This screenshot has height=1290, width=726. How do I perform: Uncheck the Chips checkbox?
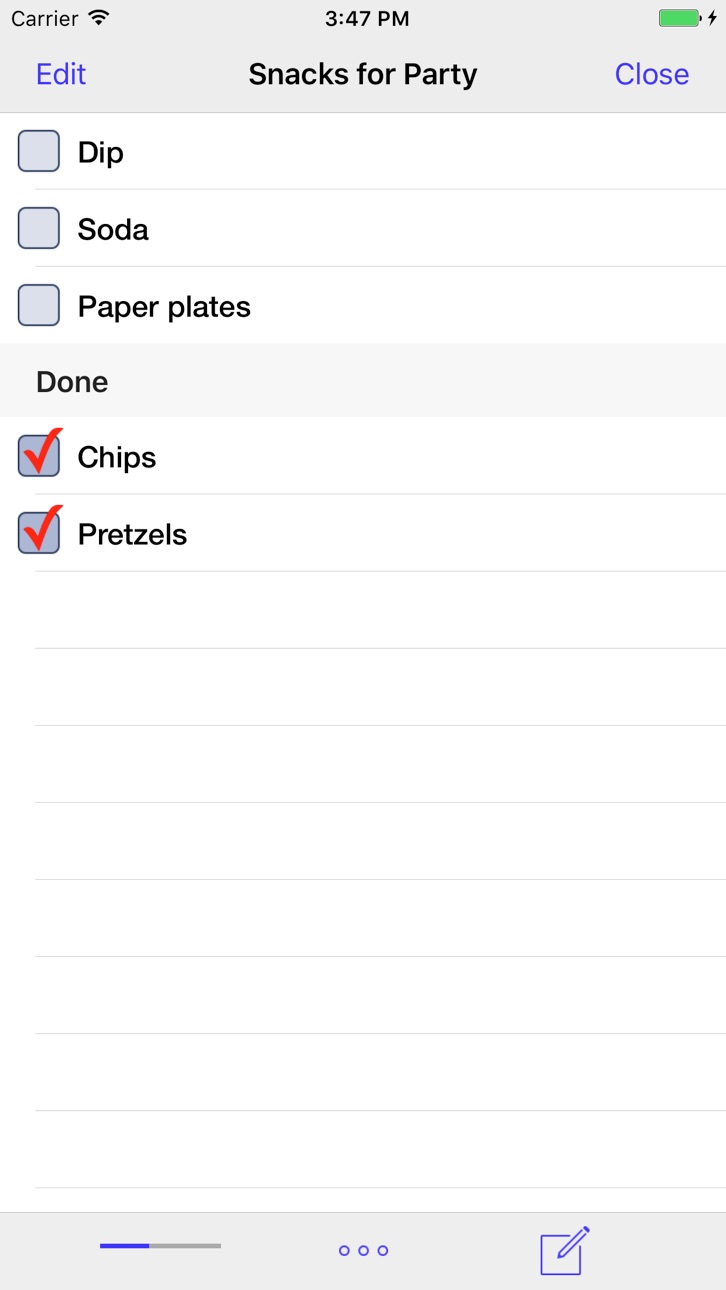pyautogui.click(x=40, y=453)
